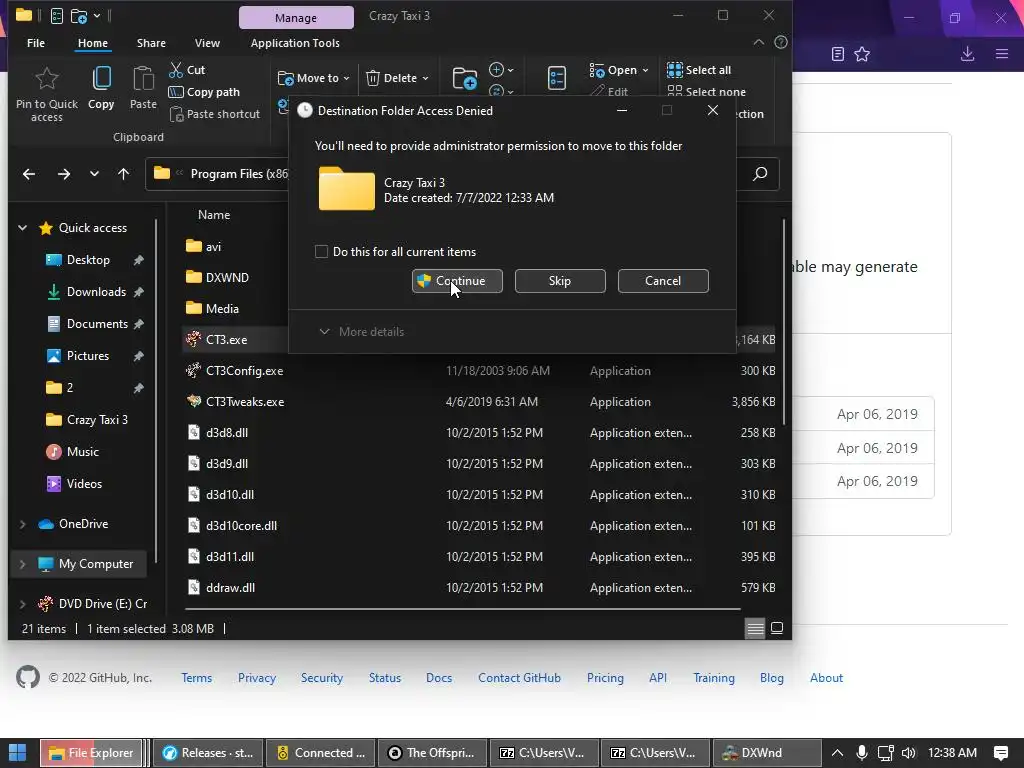This screenshot has height=768, width=1024.
Task: Open browser reader view icon
Action: (838, 54)
